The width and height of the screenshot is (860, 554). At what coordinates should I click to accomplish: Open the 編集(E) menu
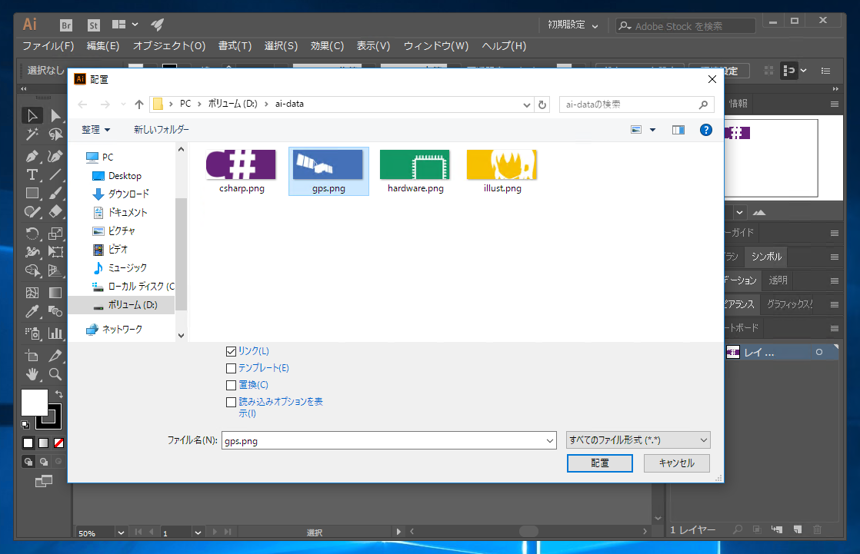pos(103,46)
